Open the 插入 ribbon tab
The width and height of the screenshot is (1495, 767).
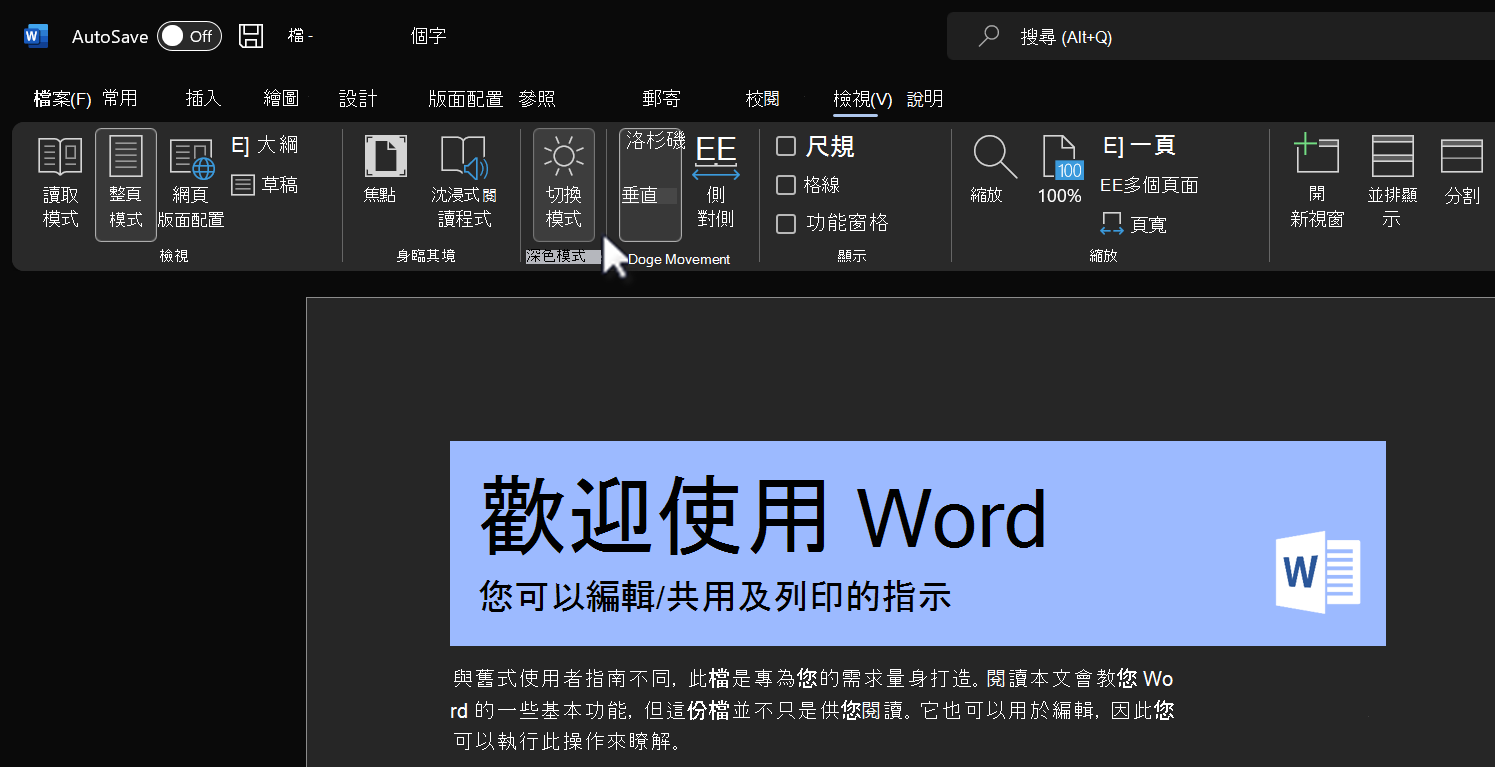203,98
